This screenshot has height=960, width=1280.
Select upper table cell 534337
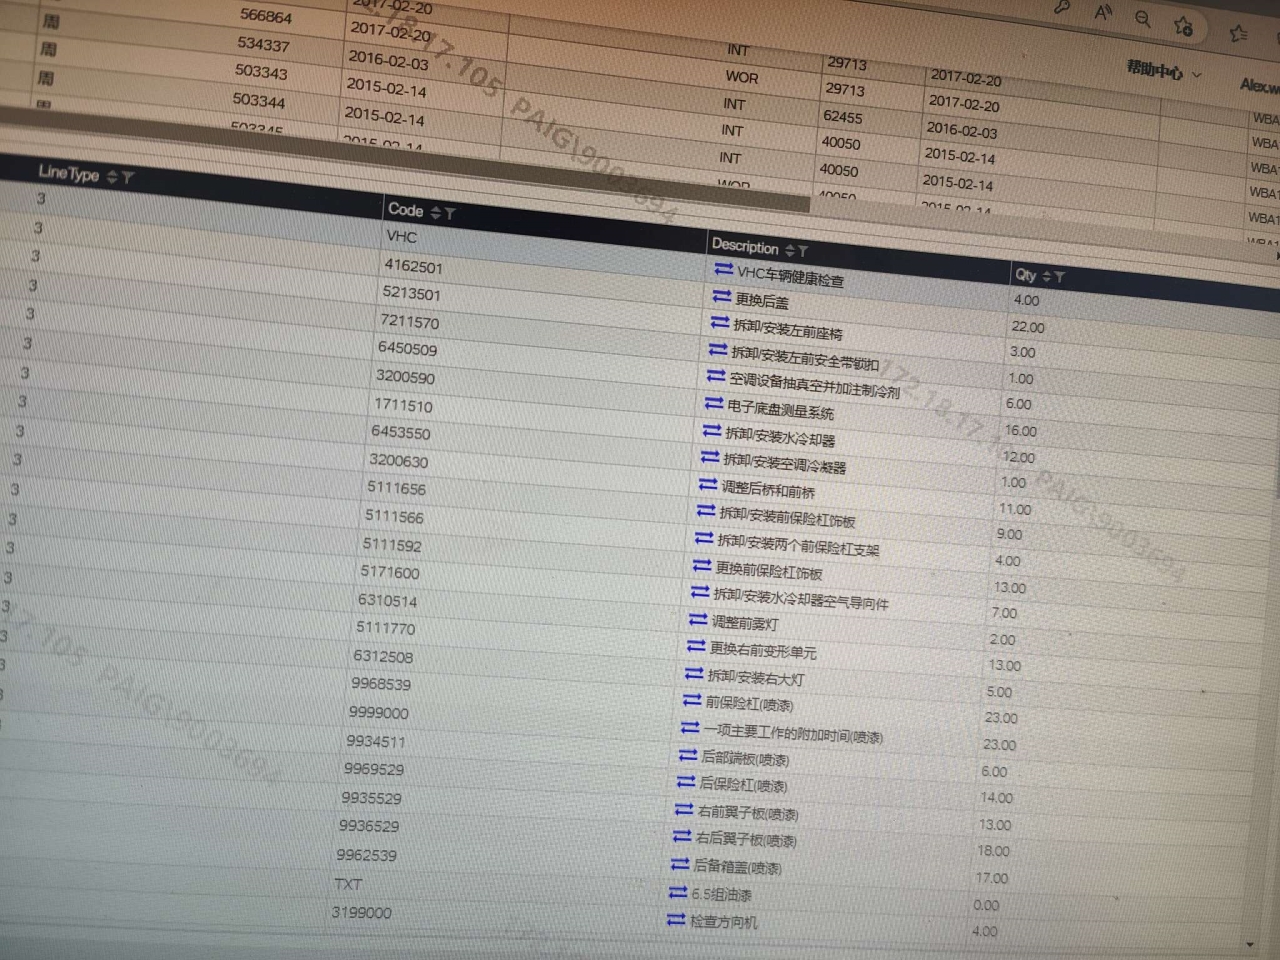point(263,44)
